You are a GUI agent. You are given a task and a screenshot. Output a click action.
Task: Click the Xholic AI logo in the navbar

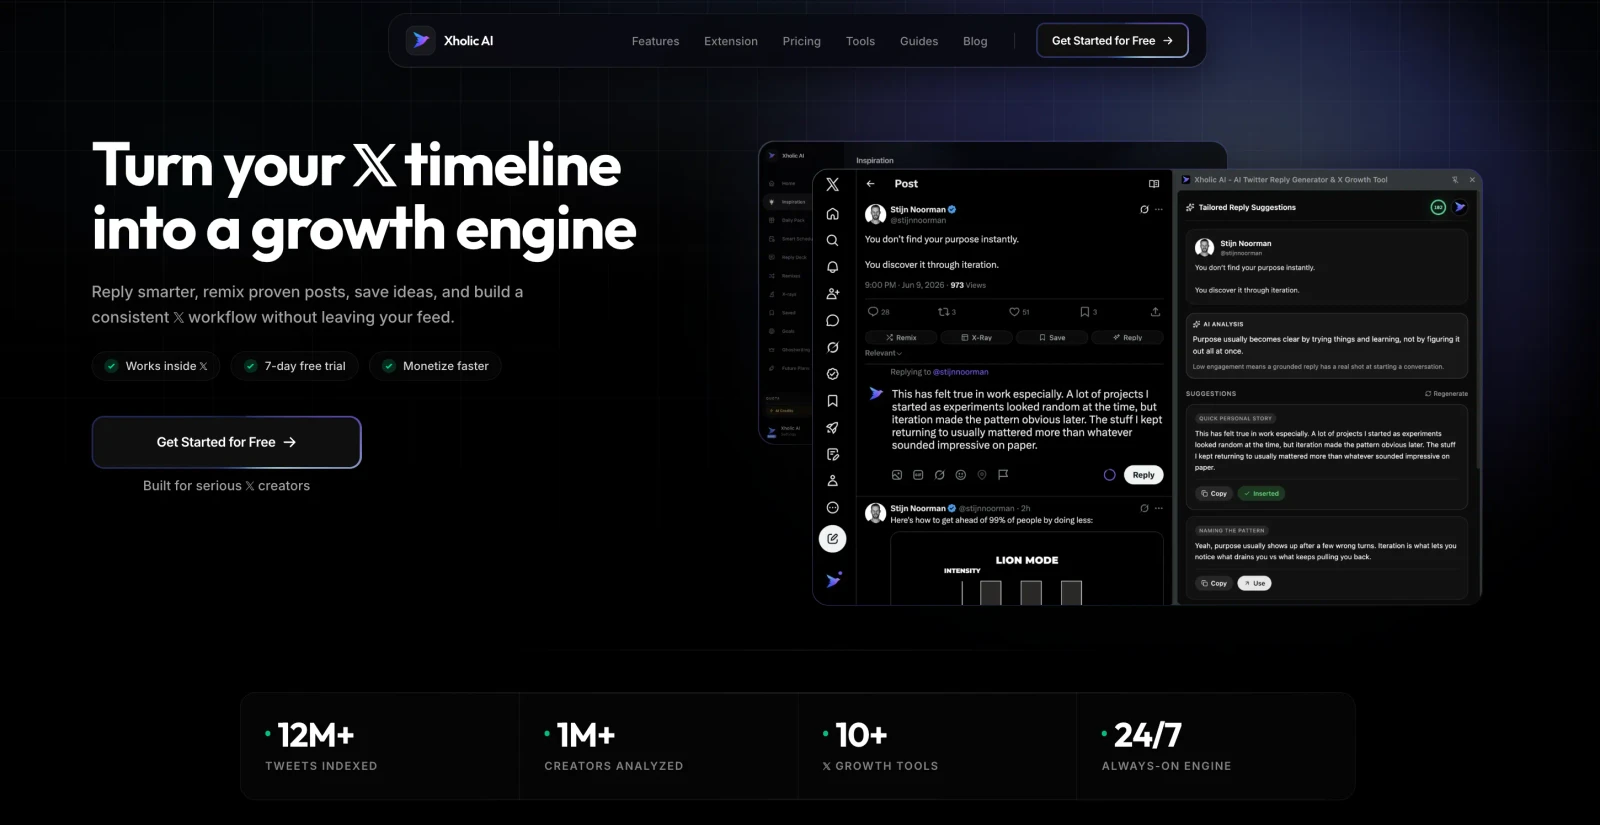449,41
